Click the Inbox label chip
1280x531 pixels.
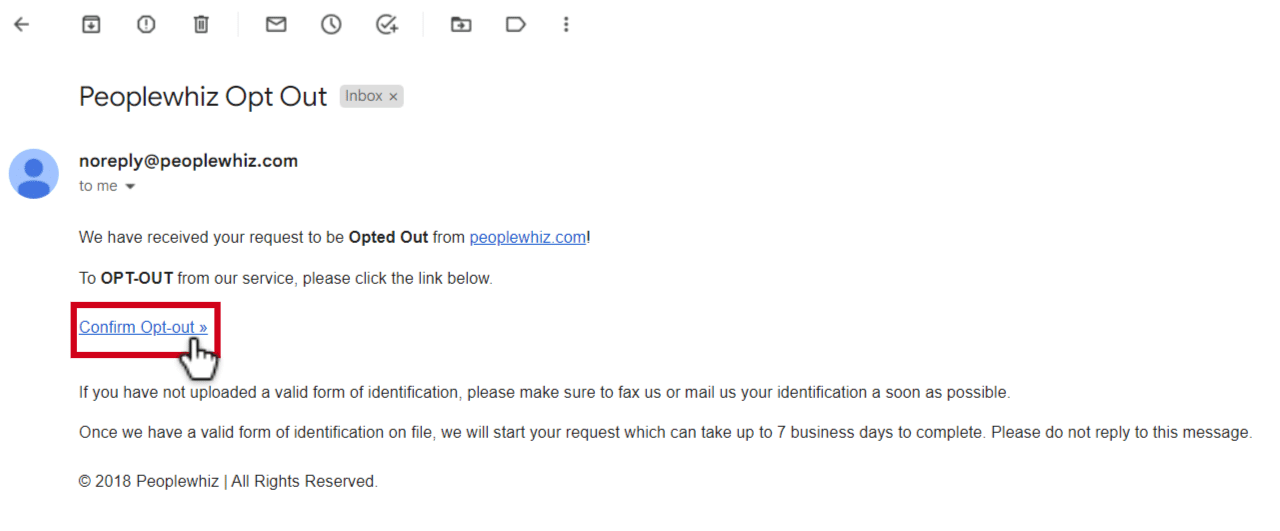364,96
